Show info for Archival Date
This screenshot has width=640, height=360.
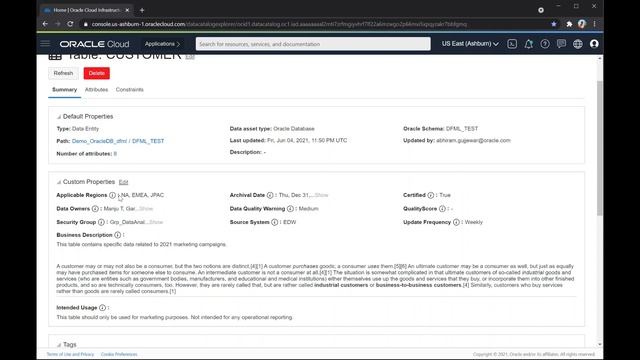point(270,195)
